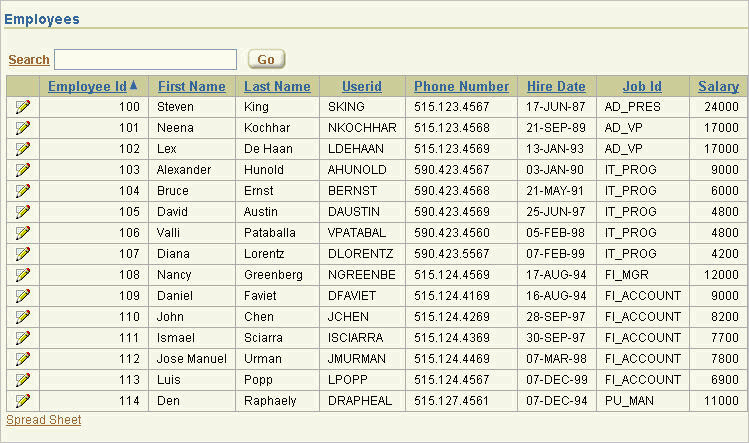This screenshot has height=443, width=749.
Task: Open the Spread Sheet link
Action: [44, 420]
